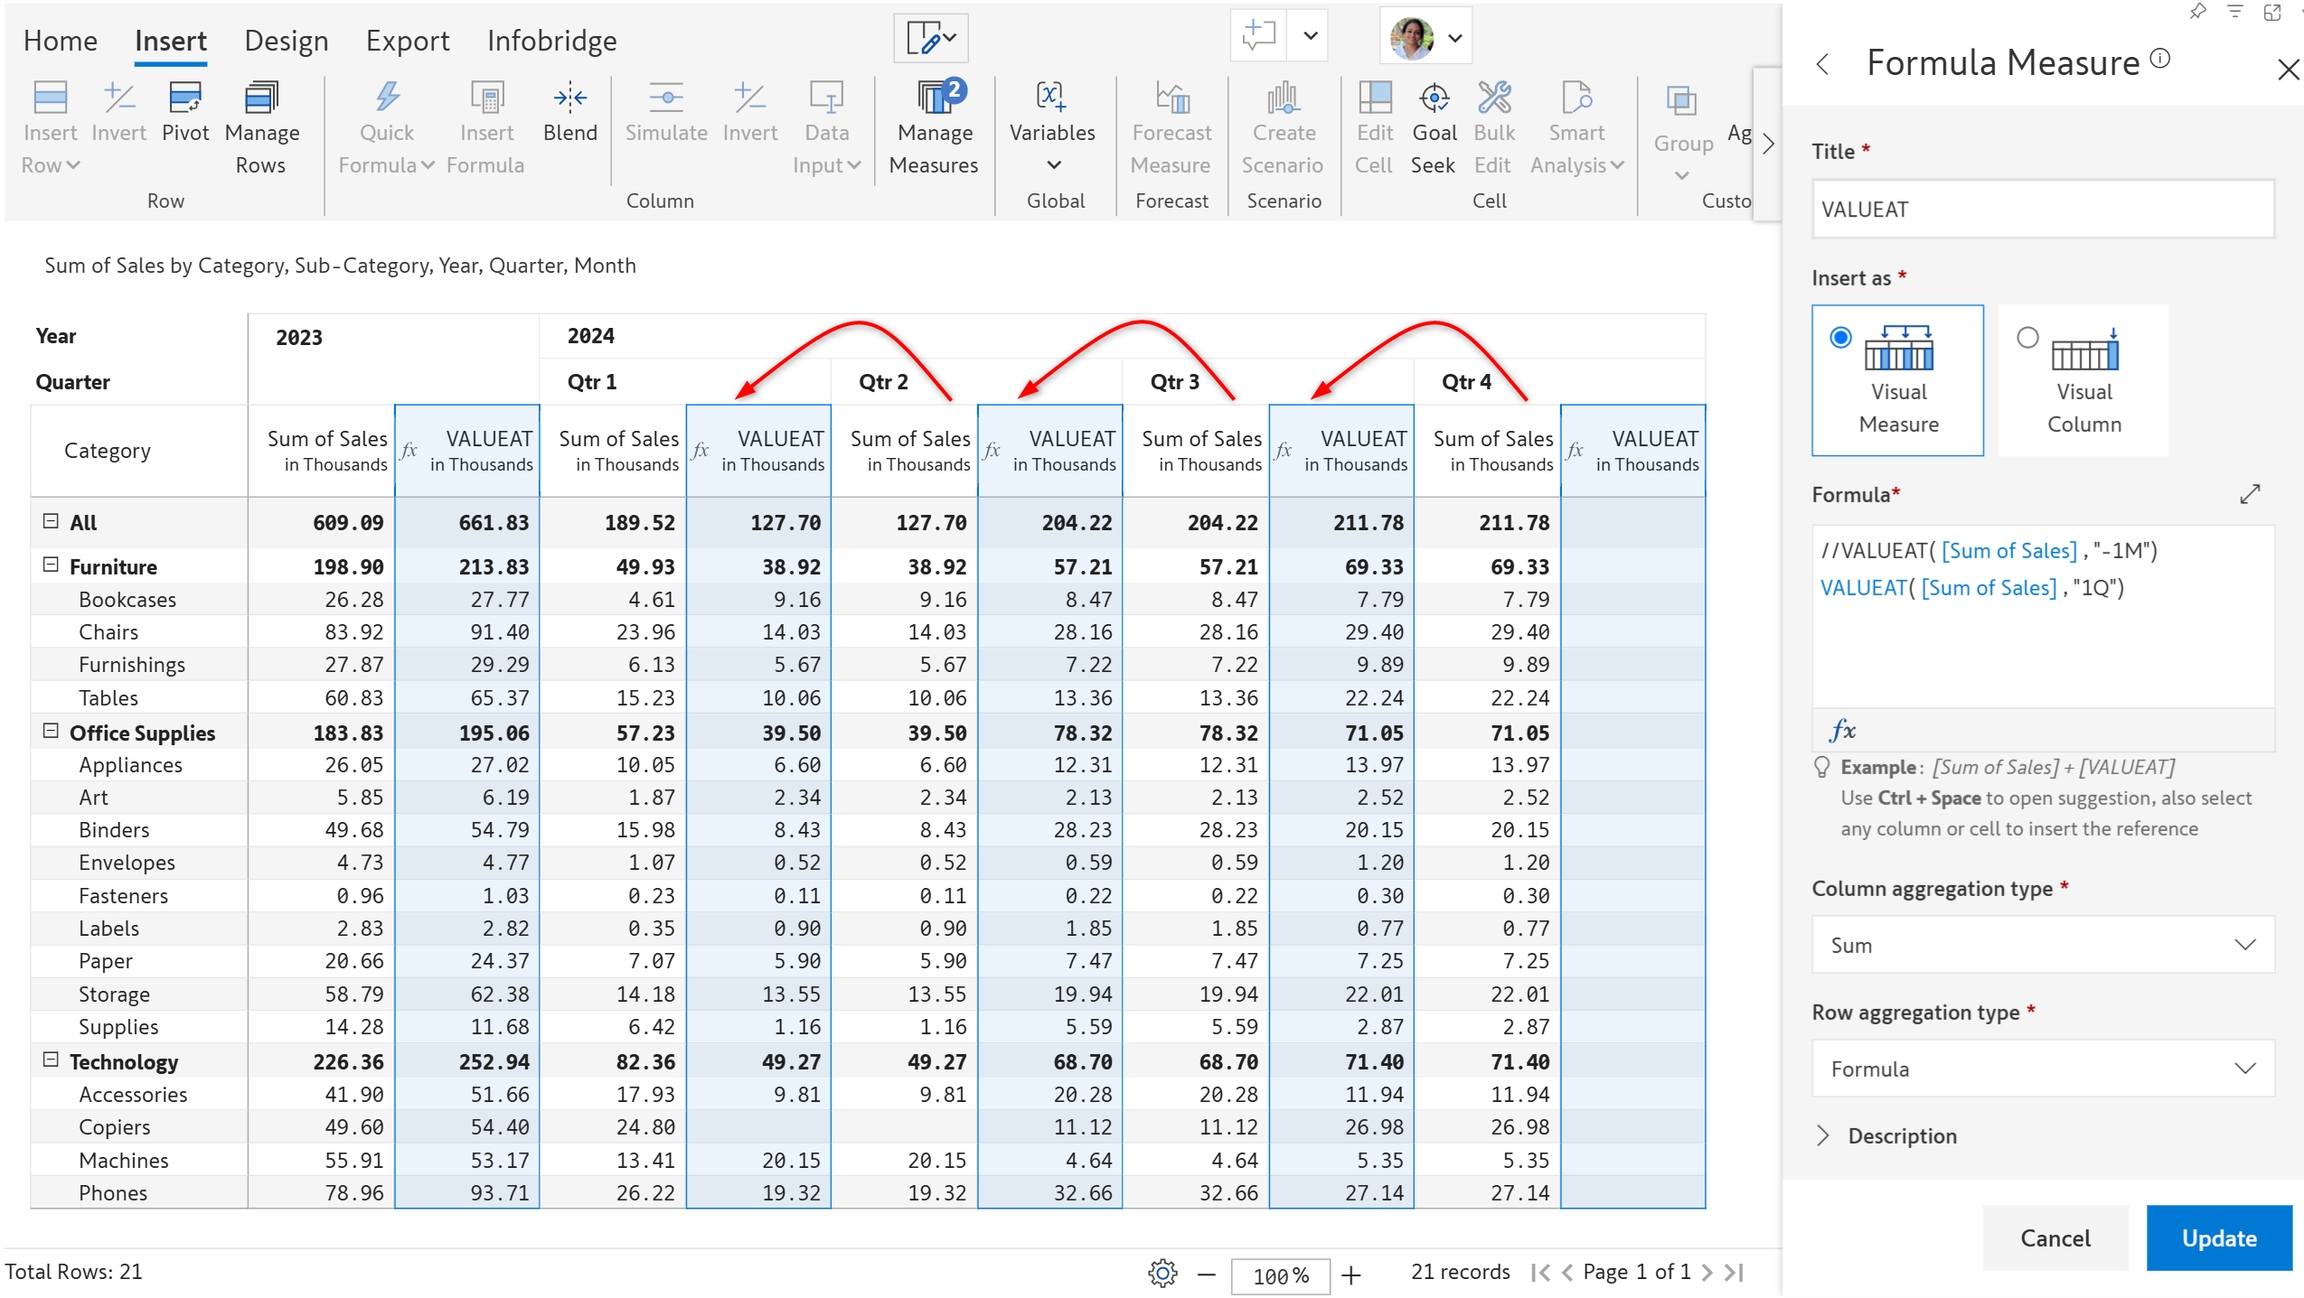
Task: Click the fx function button below formula
Action: pos(1842,730)
